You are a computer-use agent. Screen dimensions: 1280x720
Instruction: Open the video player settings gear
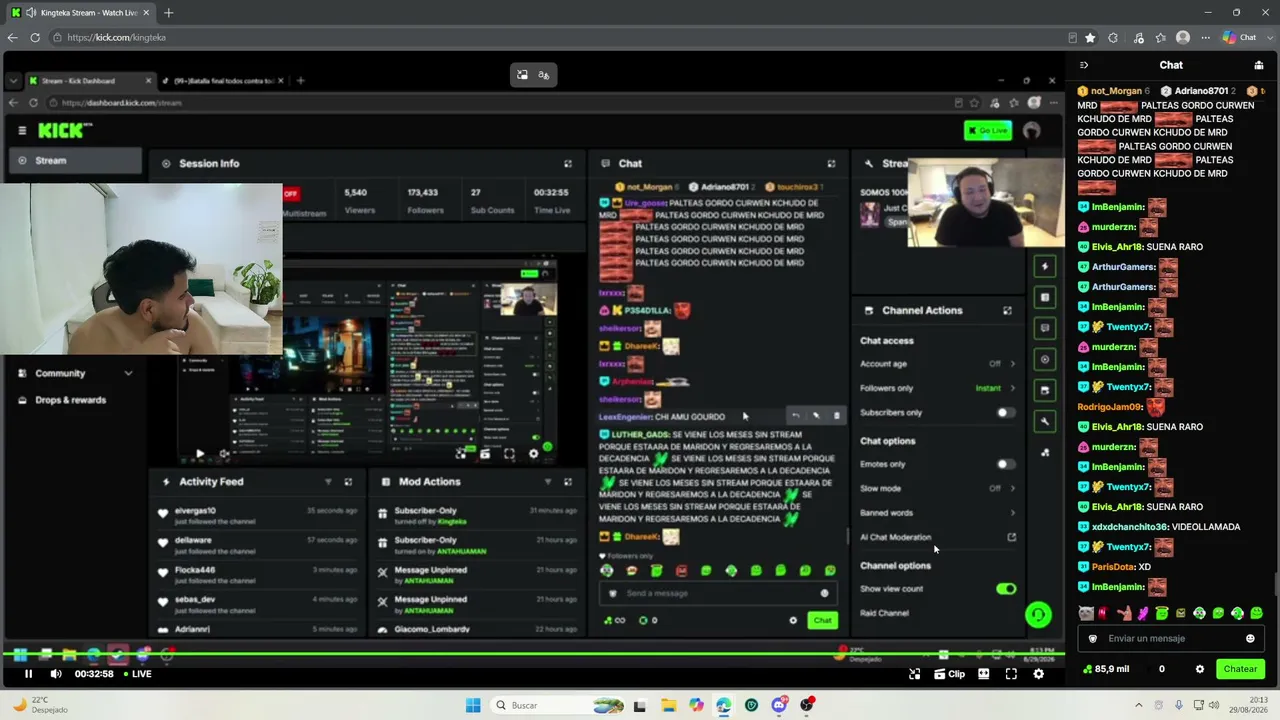point(1038,674)
